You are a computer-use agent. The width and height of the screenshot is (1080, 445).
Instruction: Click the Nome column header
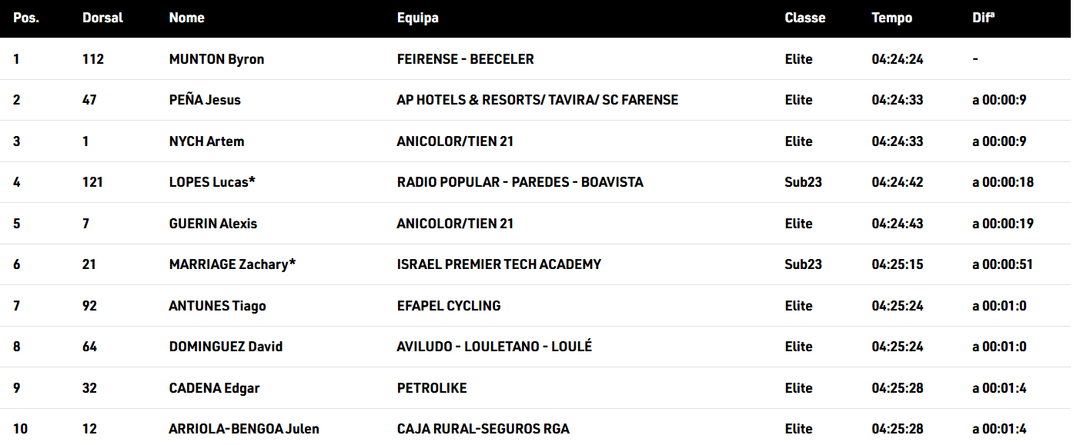186,18
